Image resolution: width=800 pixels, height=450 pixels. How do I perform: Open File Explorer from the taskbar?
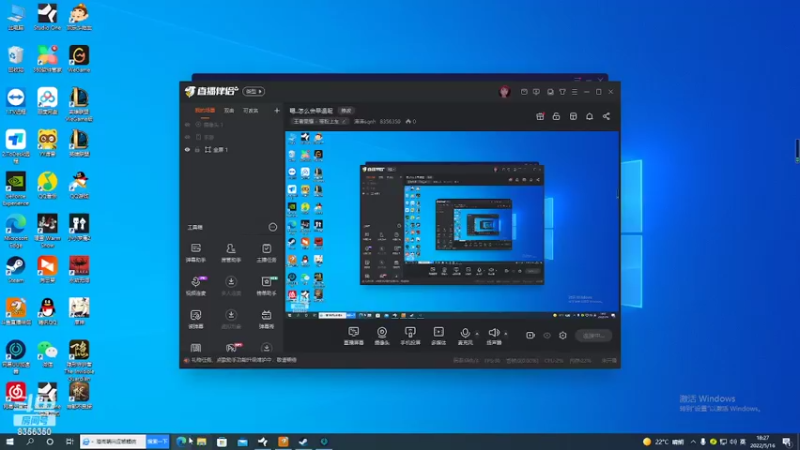202,441
